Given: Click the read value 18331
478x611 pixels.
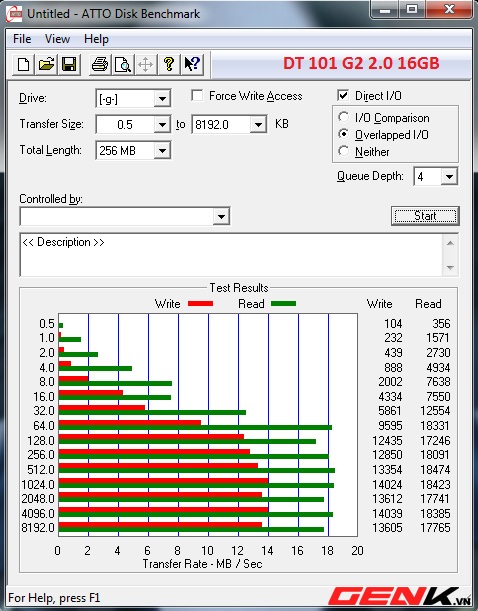Looking at the screenshot, I should point(435,426).
